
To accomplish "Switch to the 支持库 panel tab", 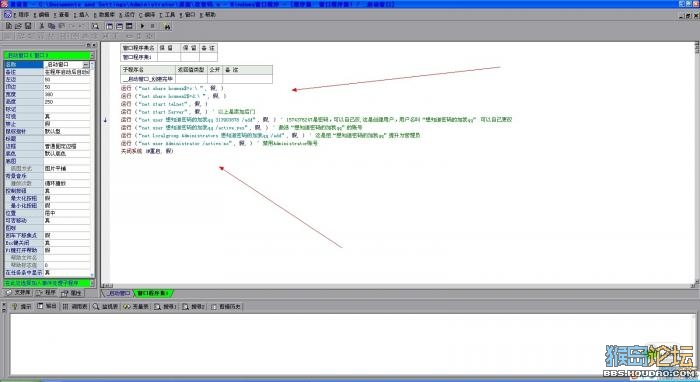I will tap(18, 293).
